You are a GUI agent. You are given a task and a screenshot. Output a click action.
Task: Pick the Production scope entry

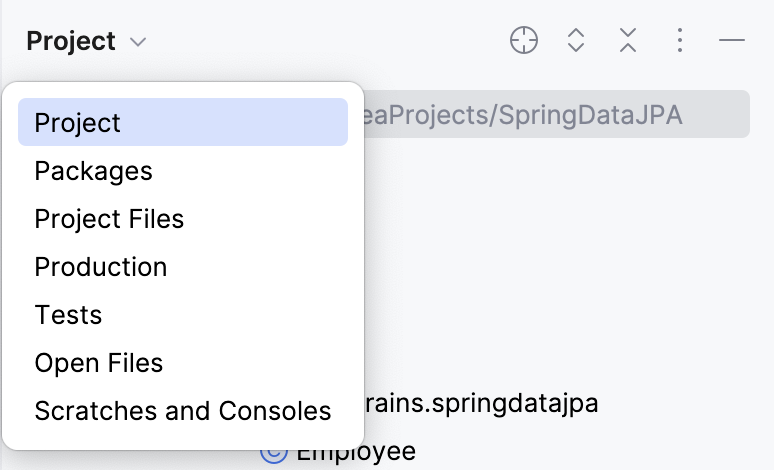(x=100, y=267)
